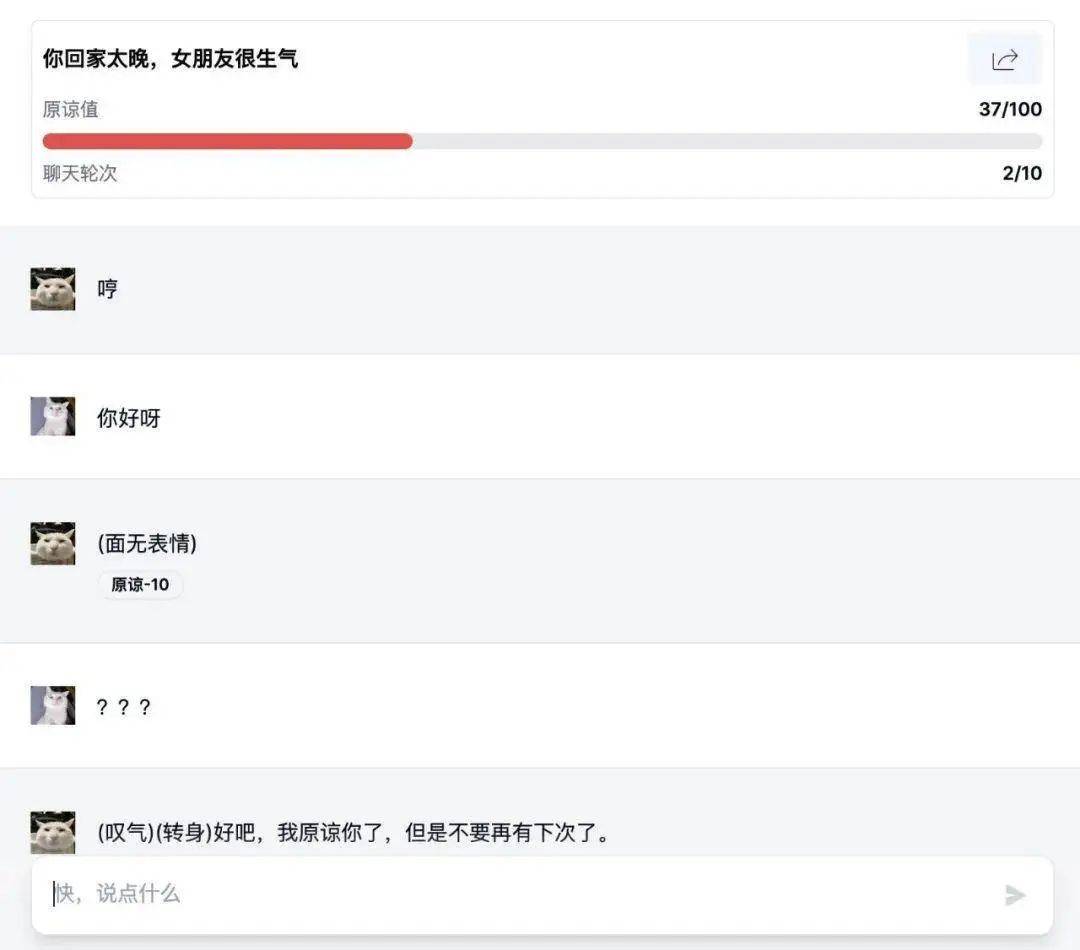This screenshot has width=1080, height=950.
Task: Click the red filled part of the forgiveness bar
Action: 227,142
